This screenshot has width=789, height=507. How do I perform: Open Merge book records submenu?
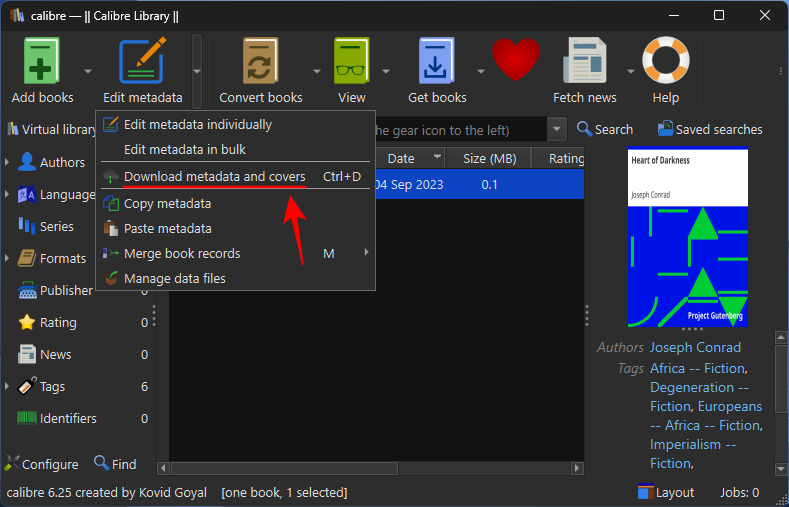(x=235, y=253)
